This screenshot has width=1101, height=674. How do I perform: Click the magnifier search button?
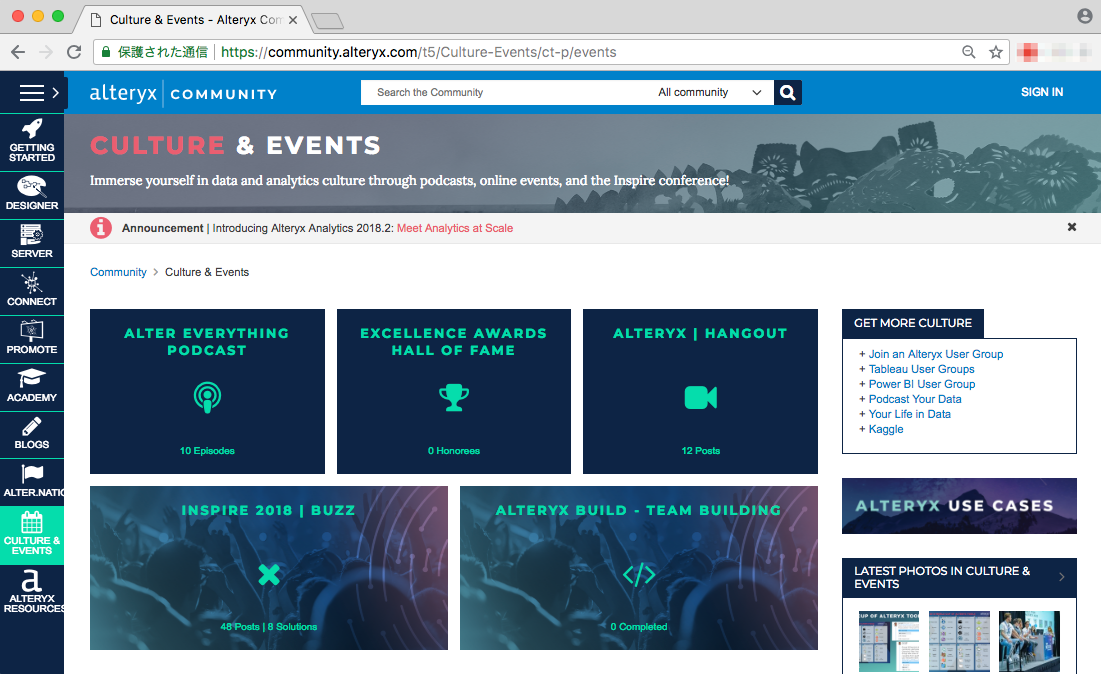click(788, 93)
